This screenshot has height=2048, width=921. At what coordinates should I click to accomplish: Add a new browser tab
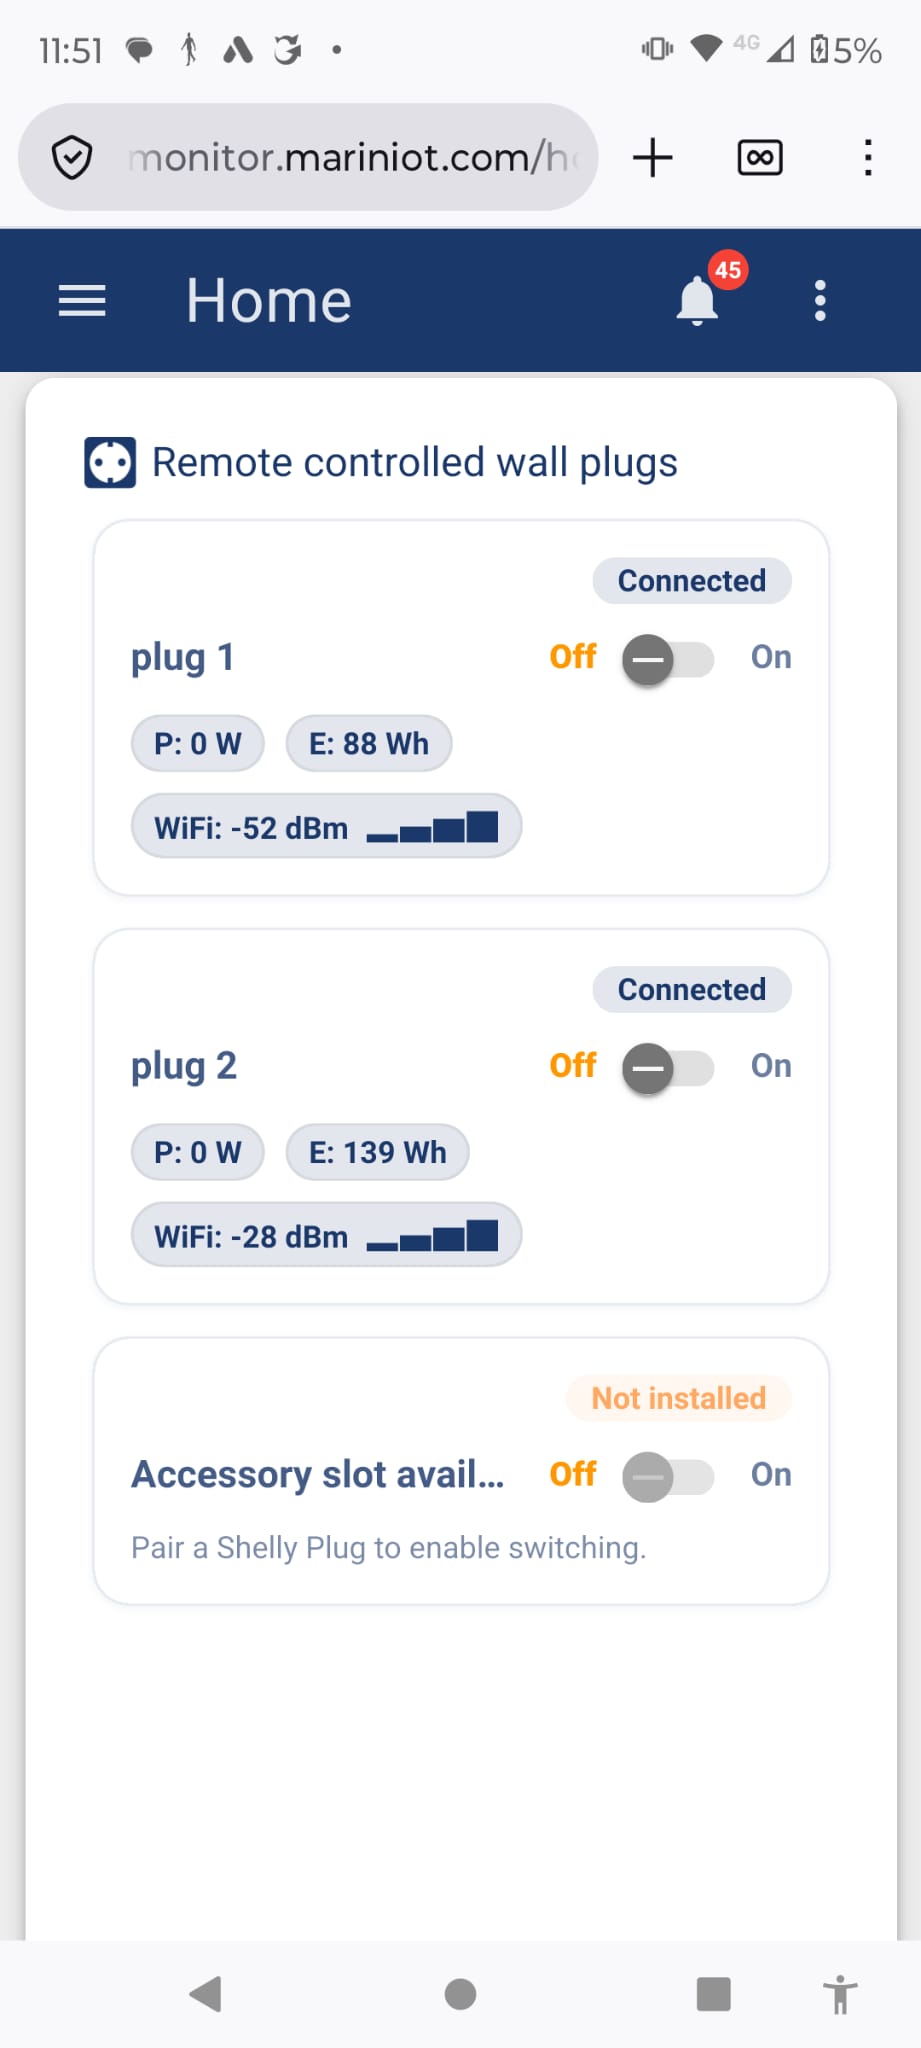point(653,158)
